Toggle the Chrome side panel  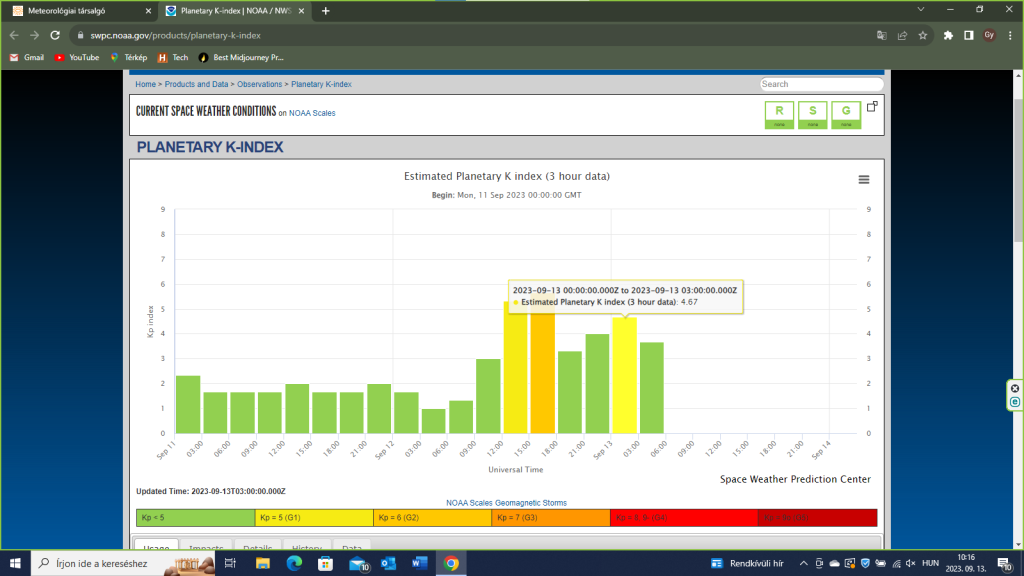[x=968, y=35]
